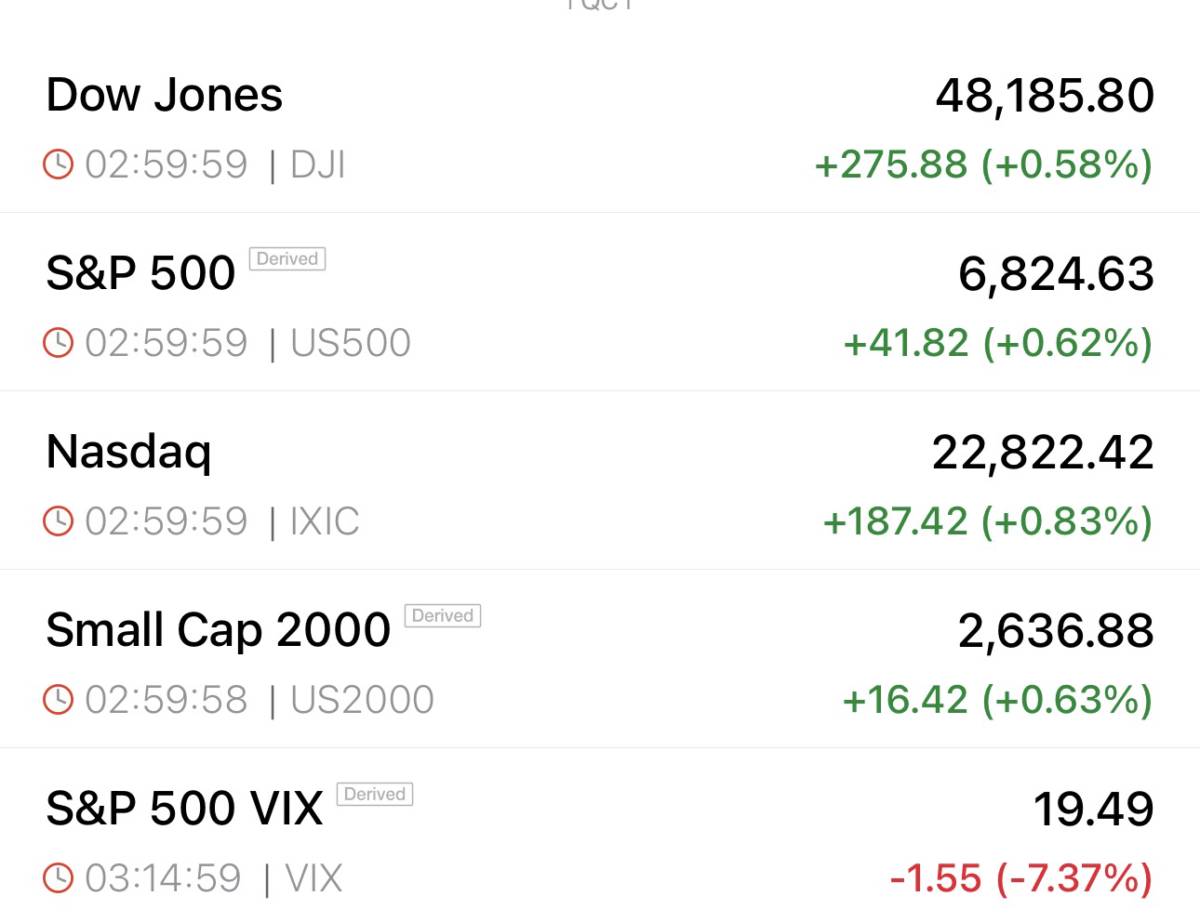Click the US2000 ticker symbol
The height and width of the screenshot is (922, 1200).
tap(362, 699)
